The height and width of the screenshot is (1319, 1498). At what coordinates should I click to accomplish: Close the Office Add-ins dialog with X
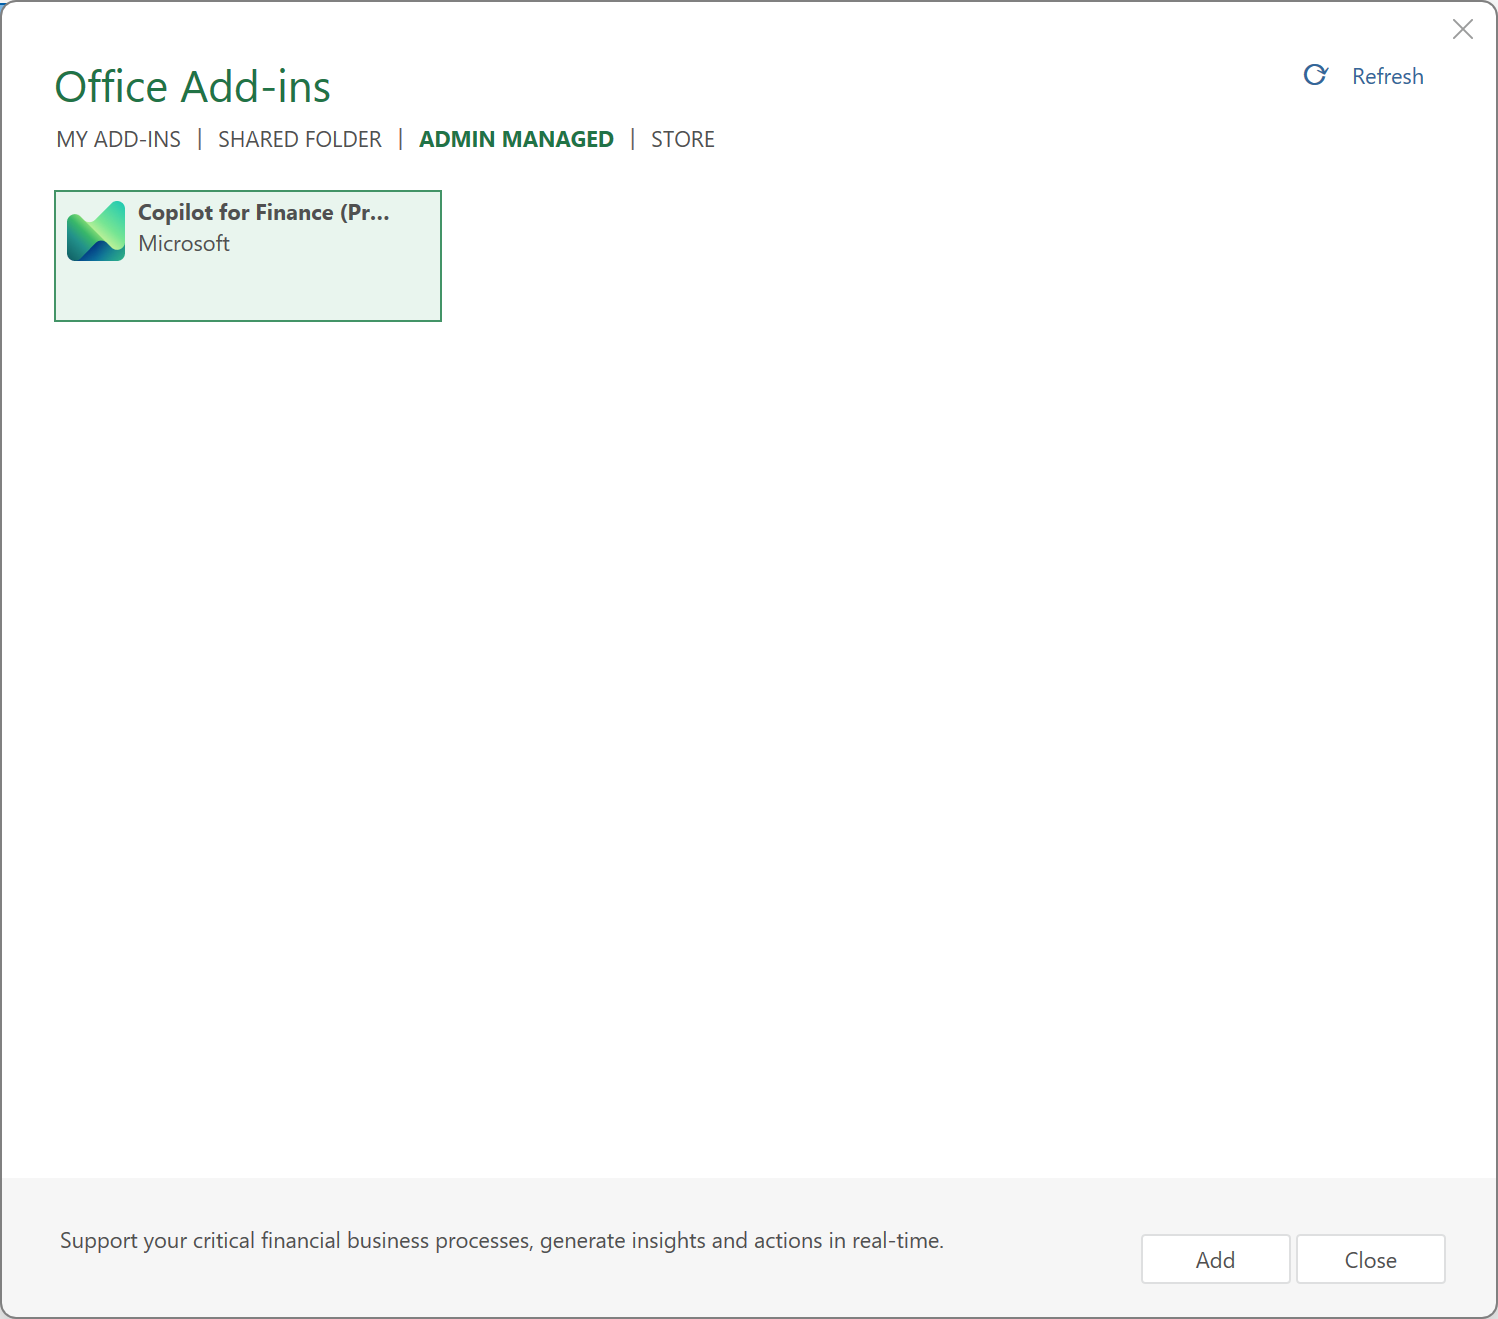(1463, 29)
